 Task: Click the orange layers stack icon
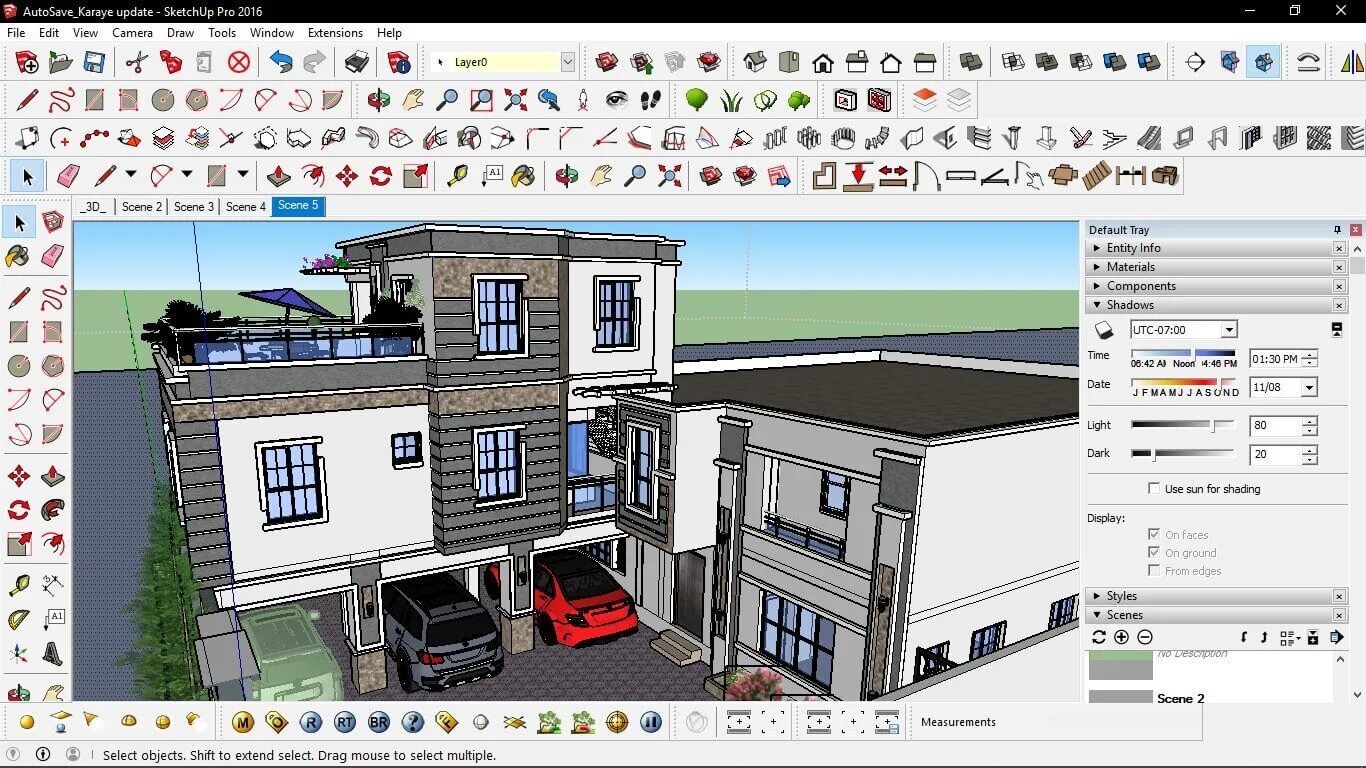click(925, 100)
